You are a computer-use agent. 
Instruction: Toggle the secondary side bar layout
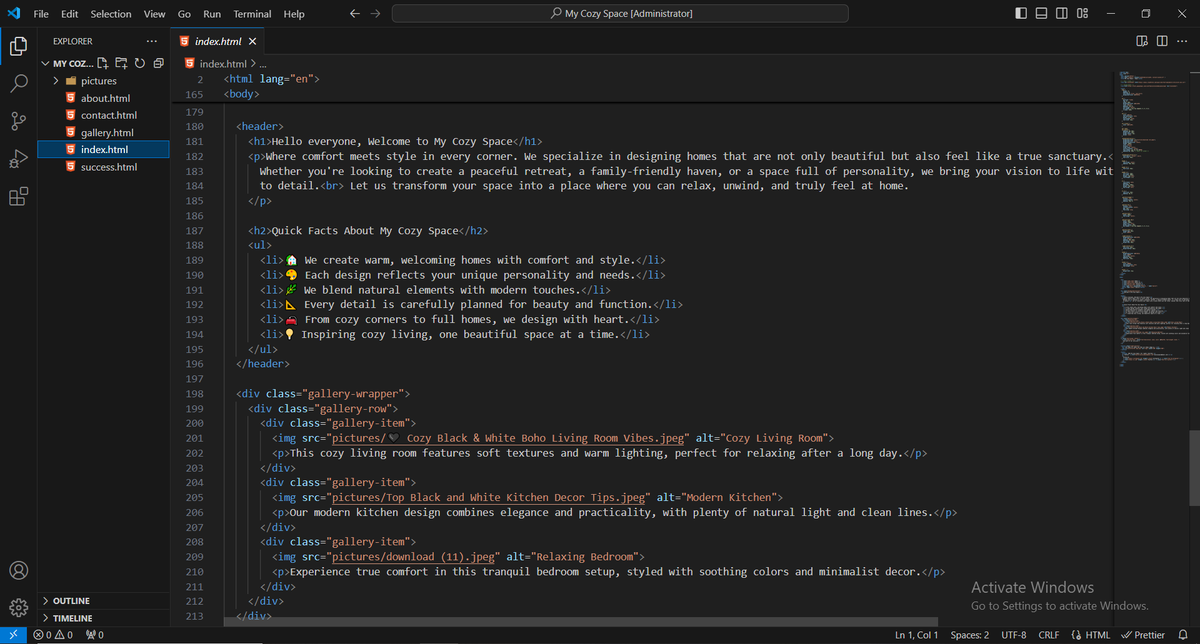pos(1062,14)
